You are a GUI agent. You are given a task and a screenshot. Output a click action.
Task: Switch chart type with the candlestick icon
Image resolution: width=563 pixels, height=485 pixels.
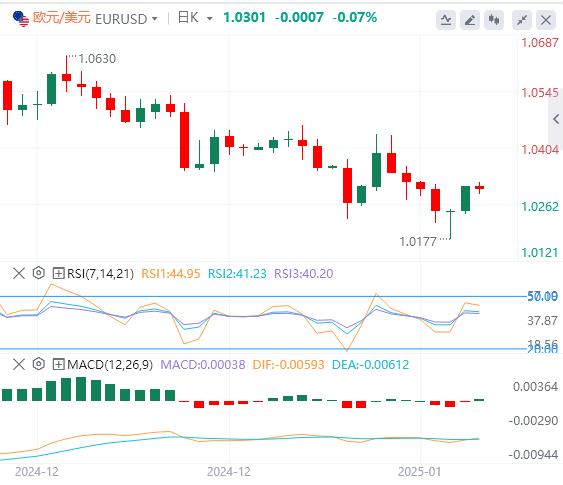tap(494, 20)
